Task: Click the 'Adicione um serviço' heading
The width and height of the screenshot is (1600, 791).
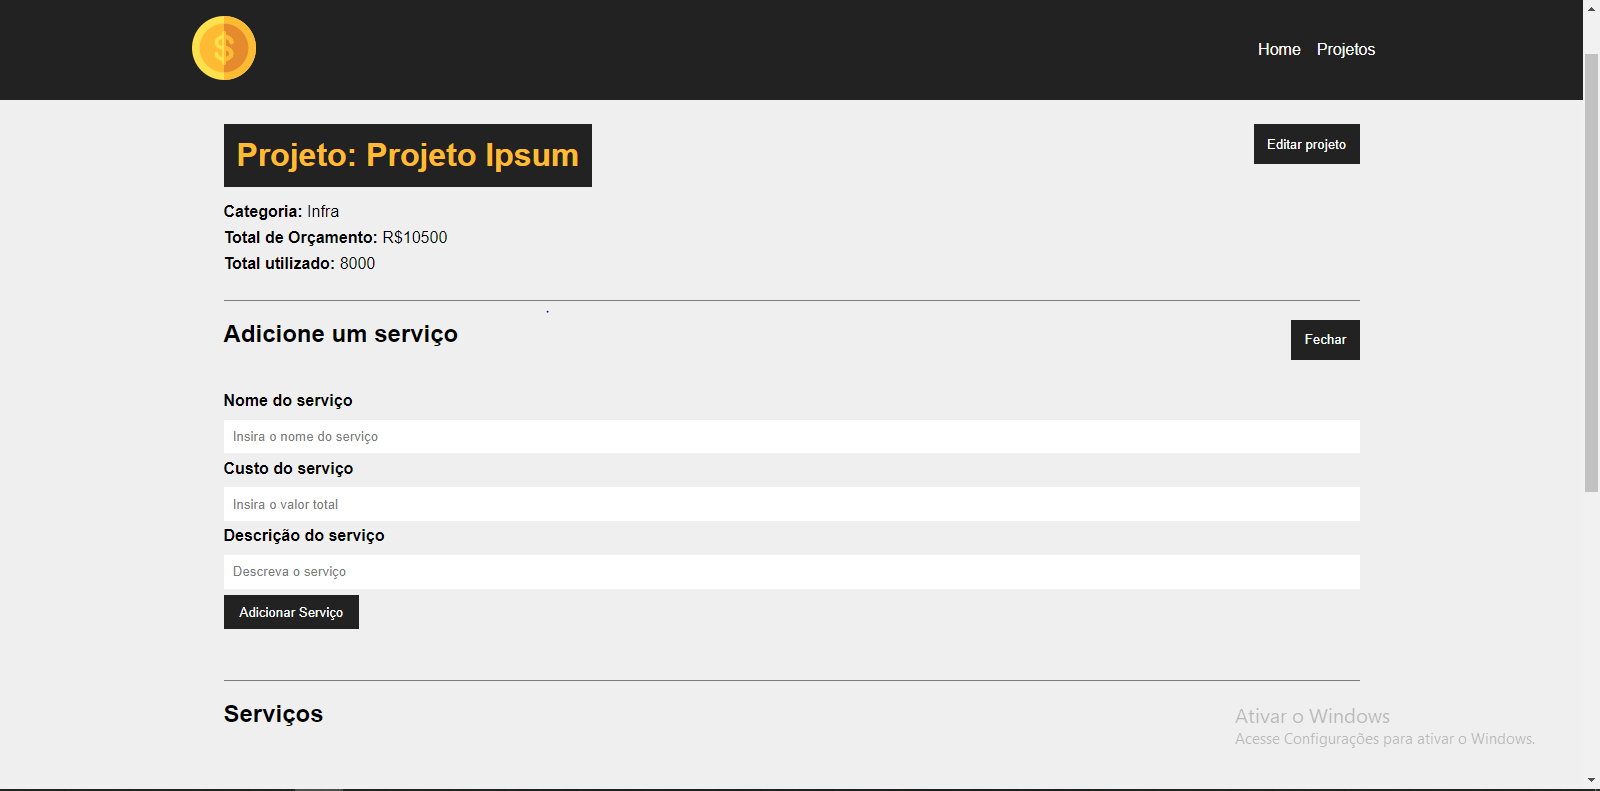Action: point(340,334)
